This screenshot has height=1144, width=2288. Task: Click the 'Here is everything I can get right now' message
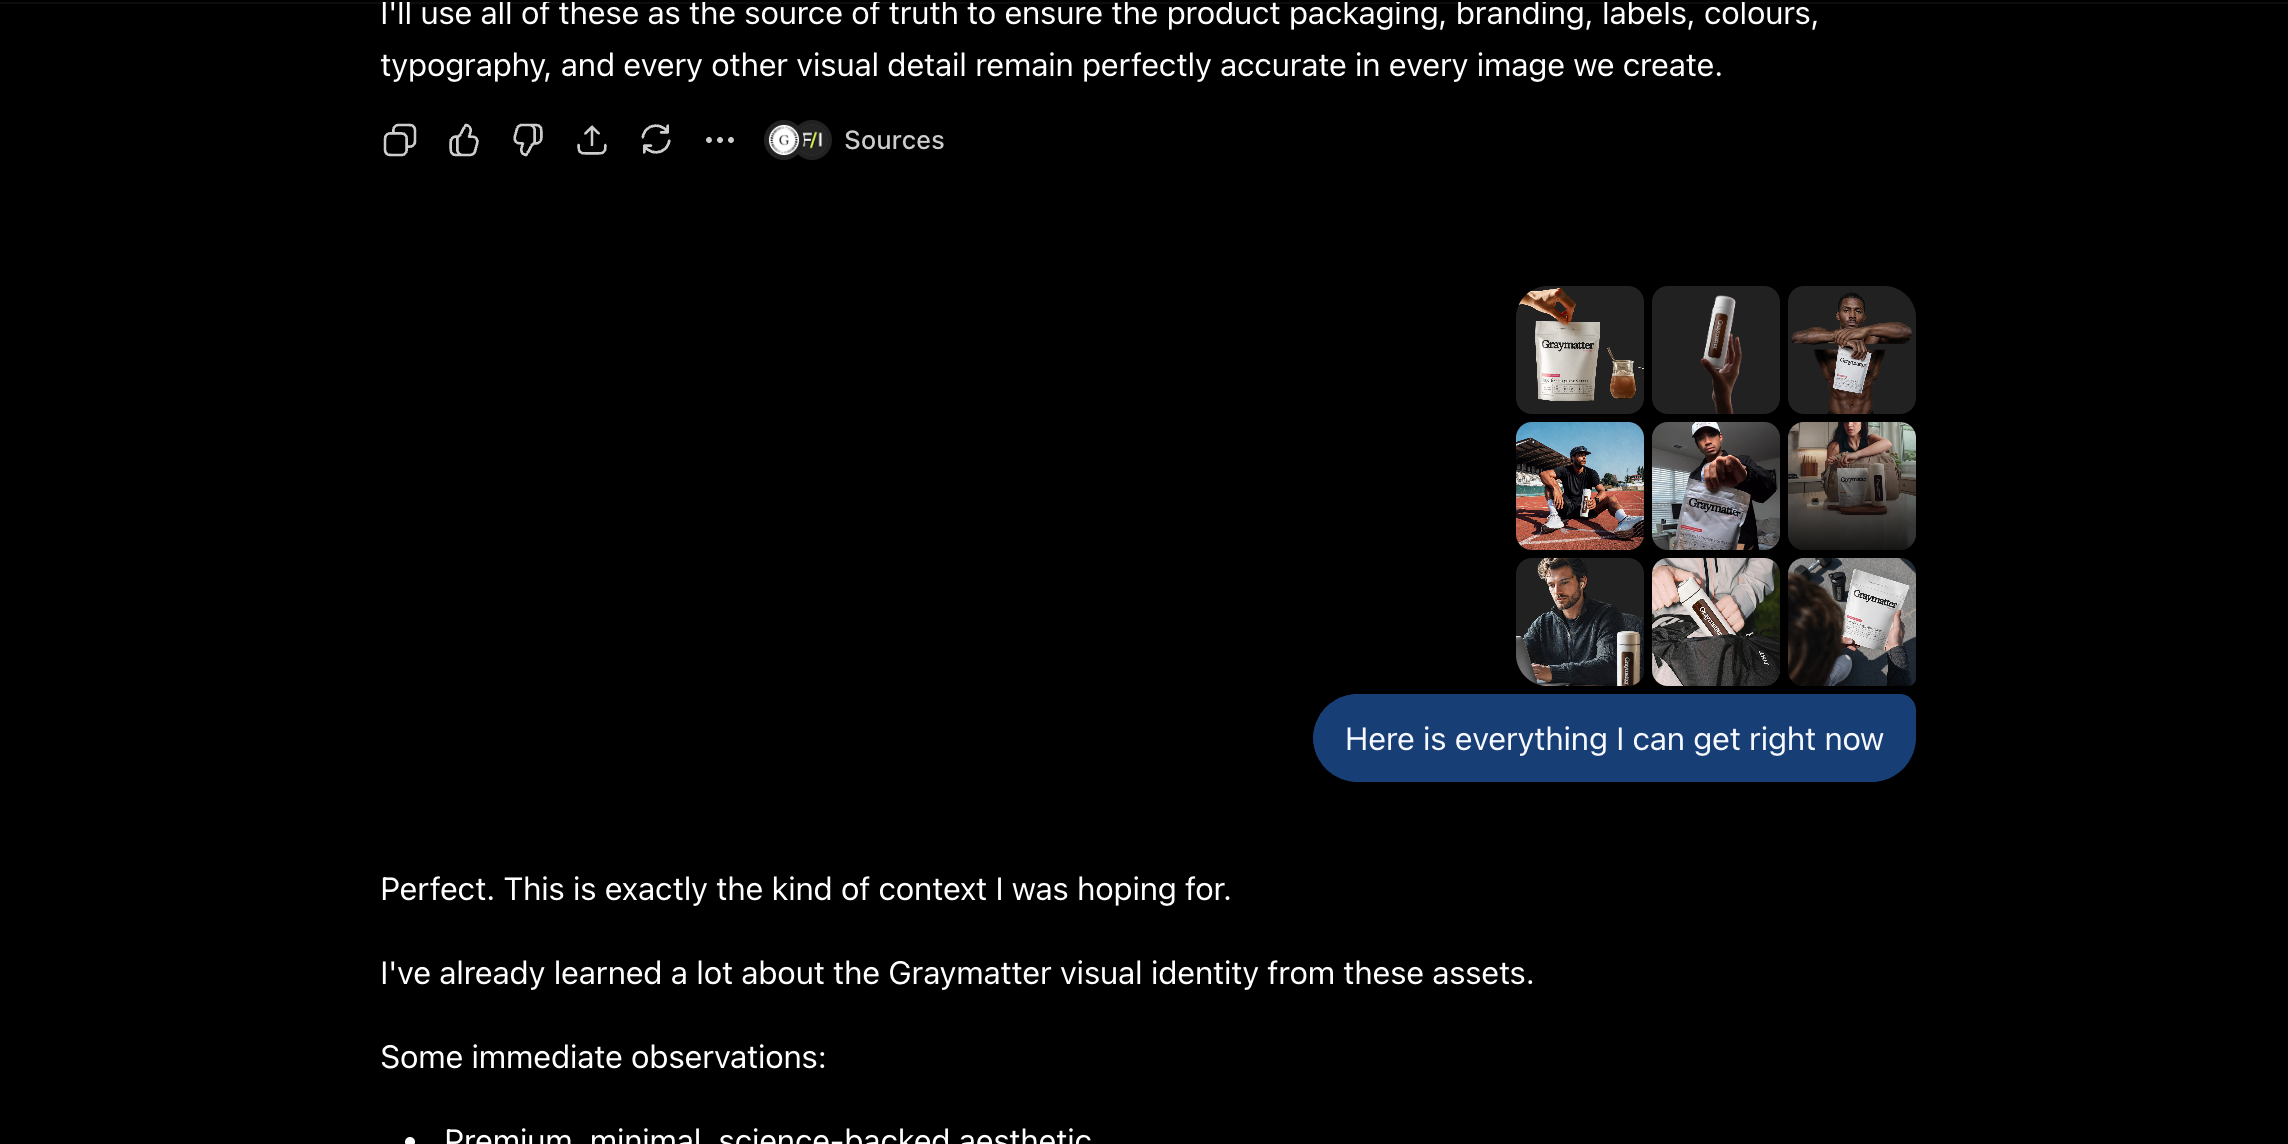[x=1614, y=738]
